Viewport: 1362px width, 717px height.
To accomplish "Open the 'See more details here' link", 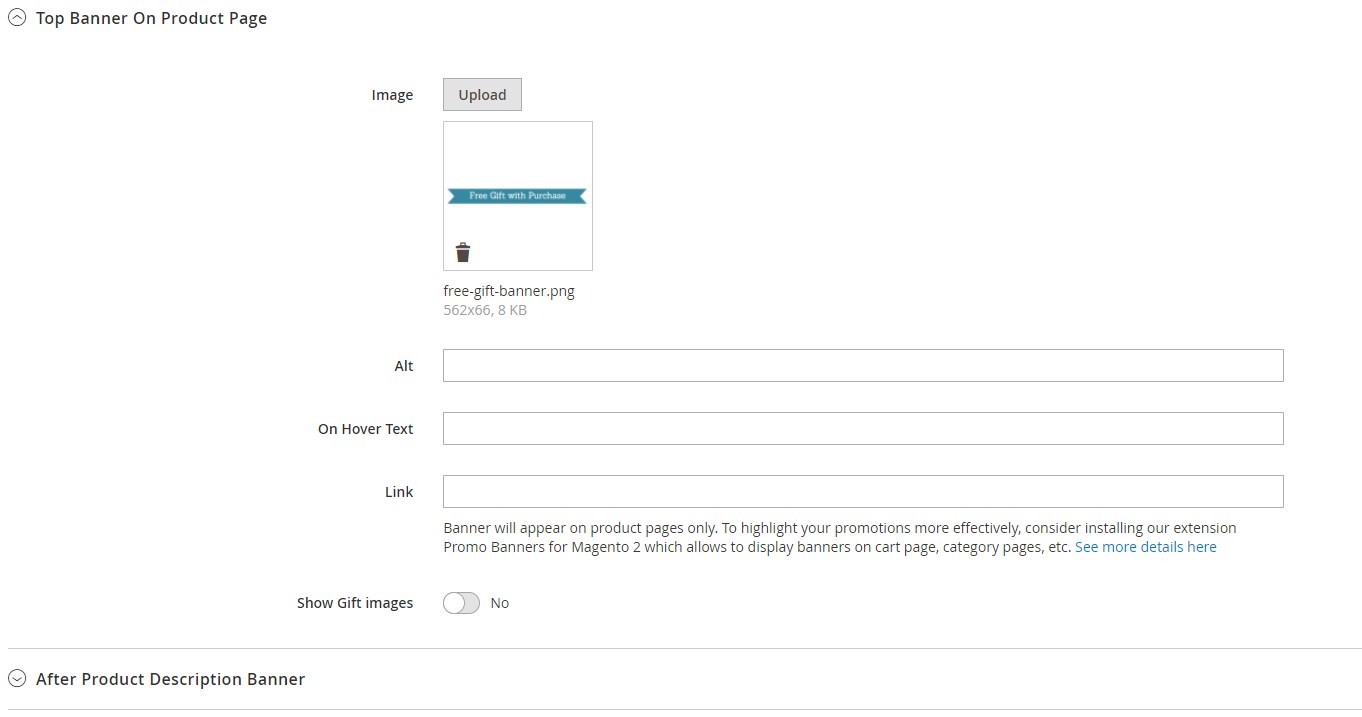I will (1145, 547).
